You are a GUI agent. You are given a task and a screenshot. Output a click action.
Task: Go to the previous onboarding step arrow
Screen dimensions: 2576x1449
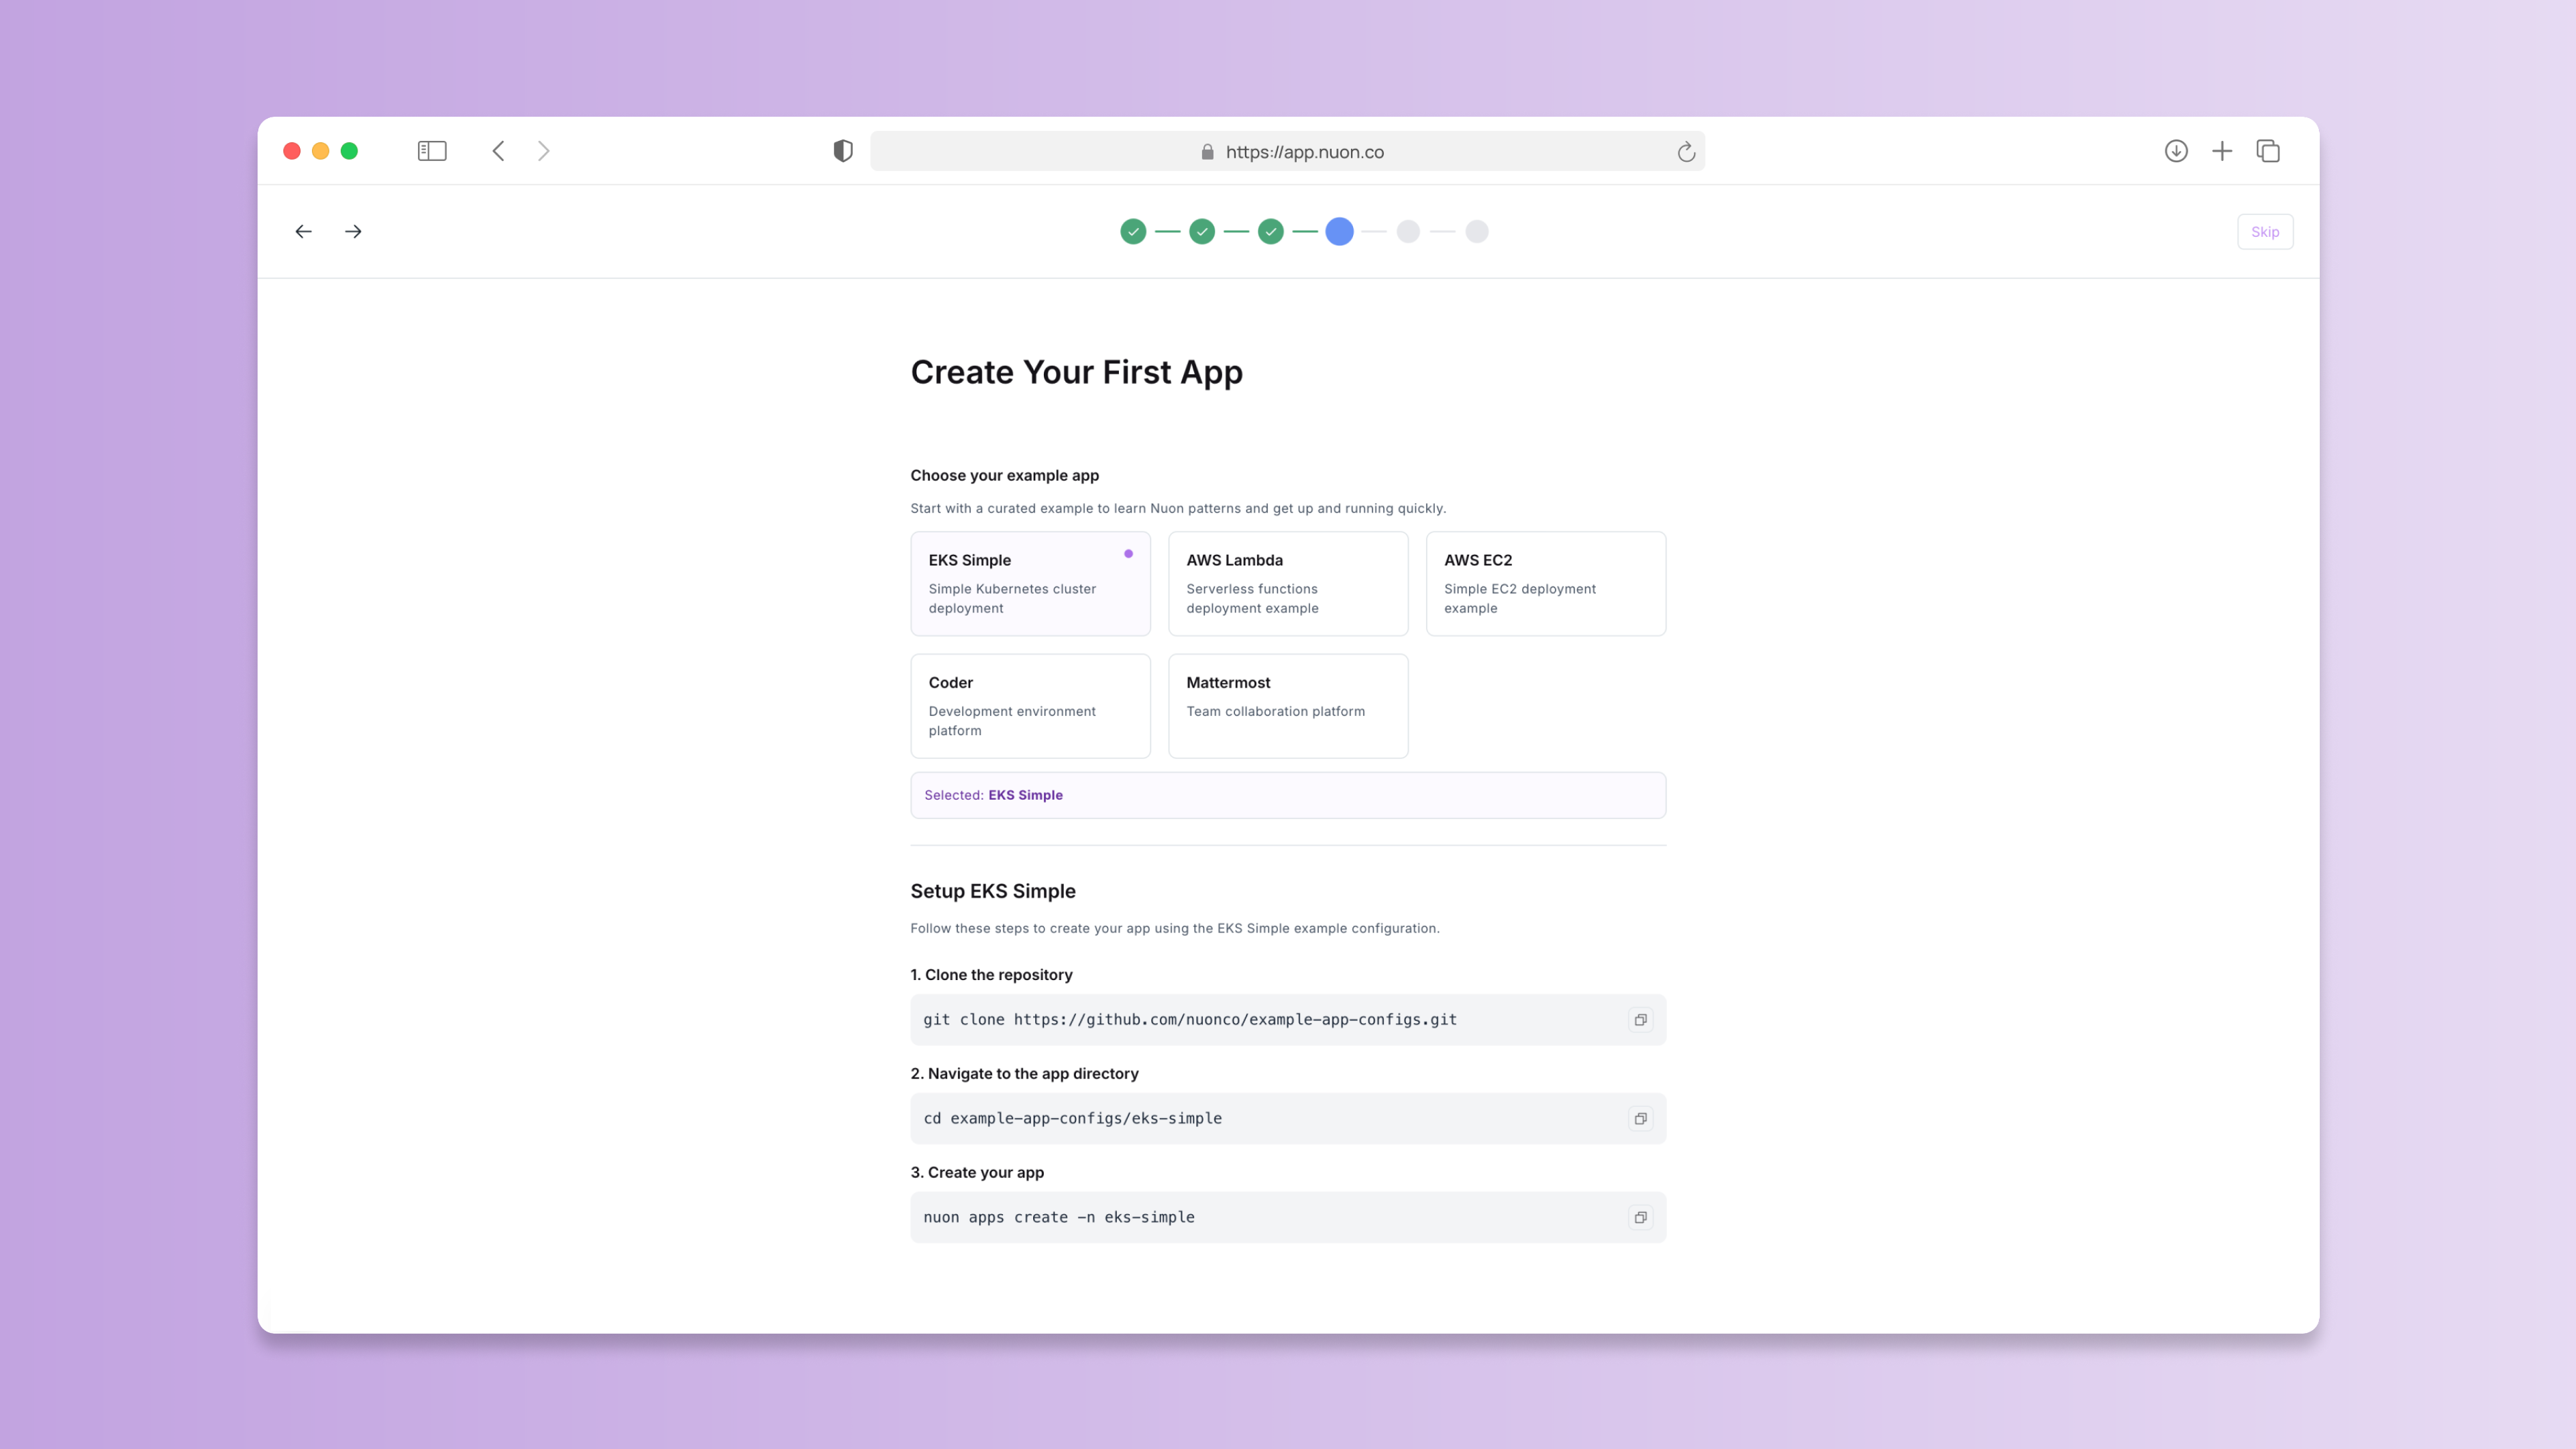click(304, 232)
